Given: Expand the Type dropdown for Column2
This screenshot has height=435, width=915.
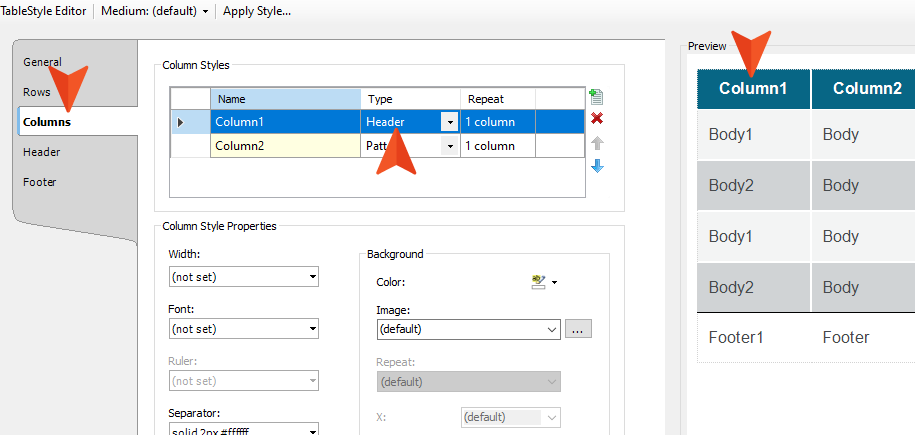Looking at the screenshot, I should pyautogui.click(x=450, y=146).
